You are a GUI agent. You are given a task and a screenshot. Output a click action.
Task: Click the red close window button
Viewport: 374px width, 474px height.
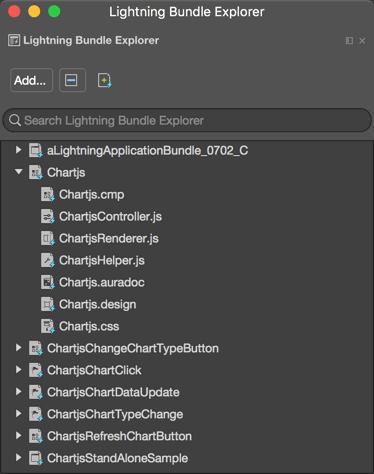tap(14, 11)
